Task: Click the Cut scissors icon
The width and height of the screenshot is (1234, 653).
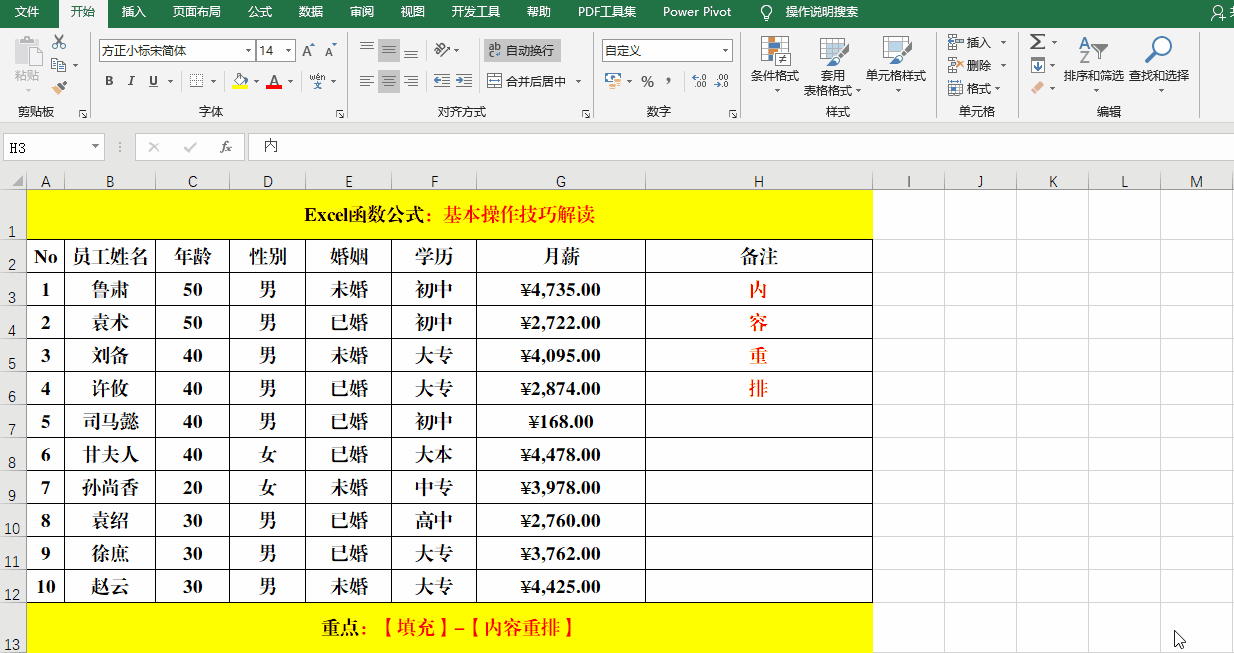Action: tap(59, 42)
